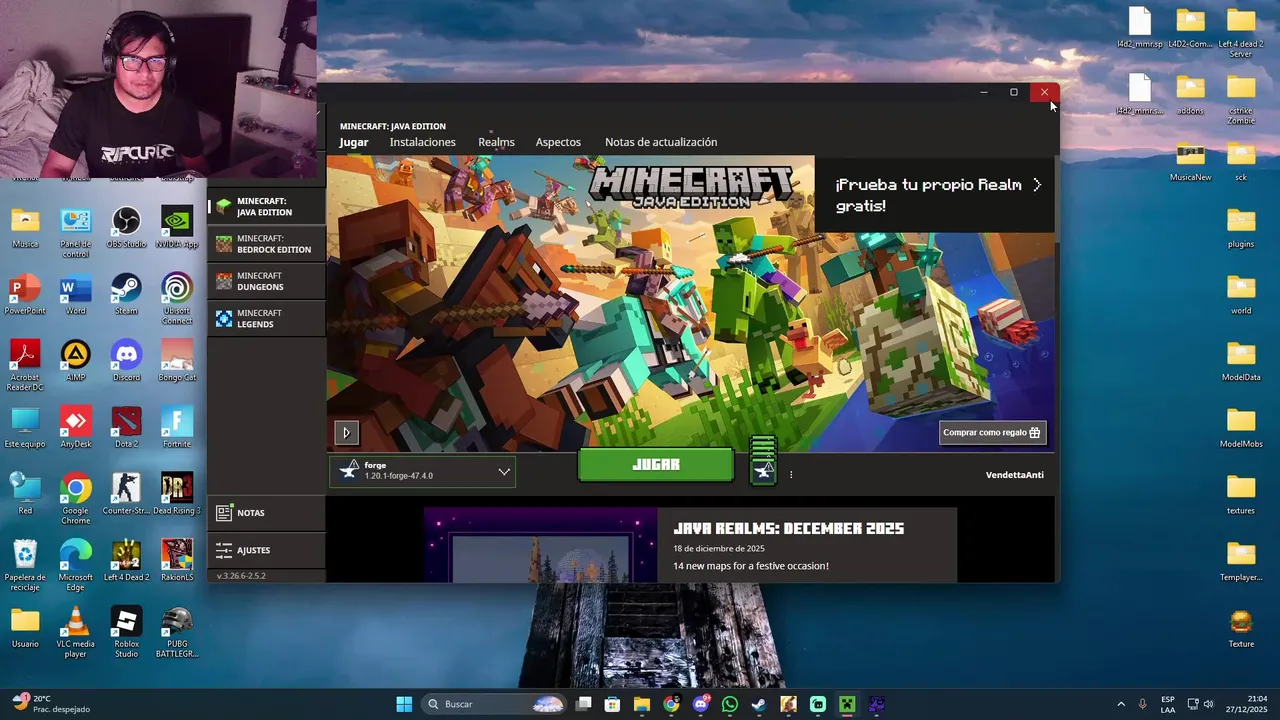Select the Word desktop icon
This screenshot has height=720, width=1280.
pyautogui.click(x=75, y=294)
